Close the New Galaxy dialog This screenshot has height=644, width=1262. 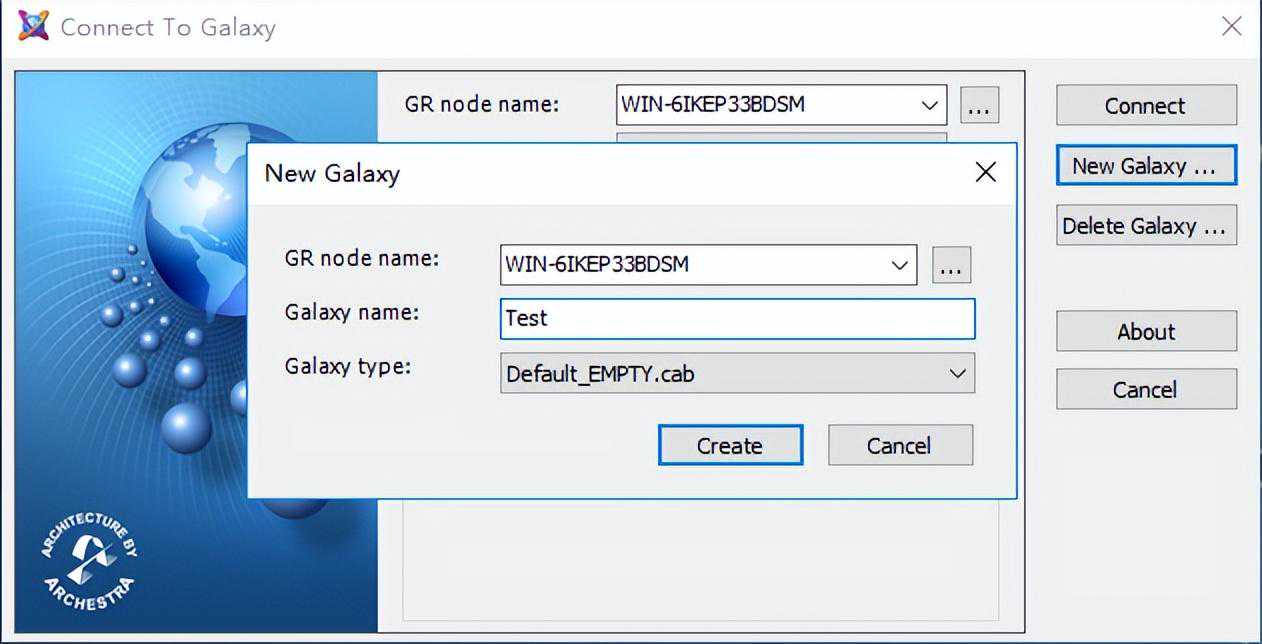(x=985, y=173)
